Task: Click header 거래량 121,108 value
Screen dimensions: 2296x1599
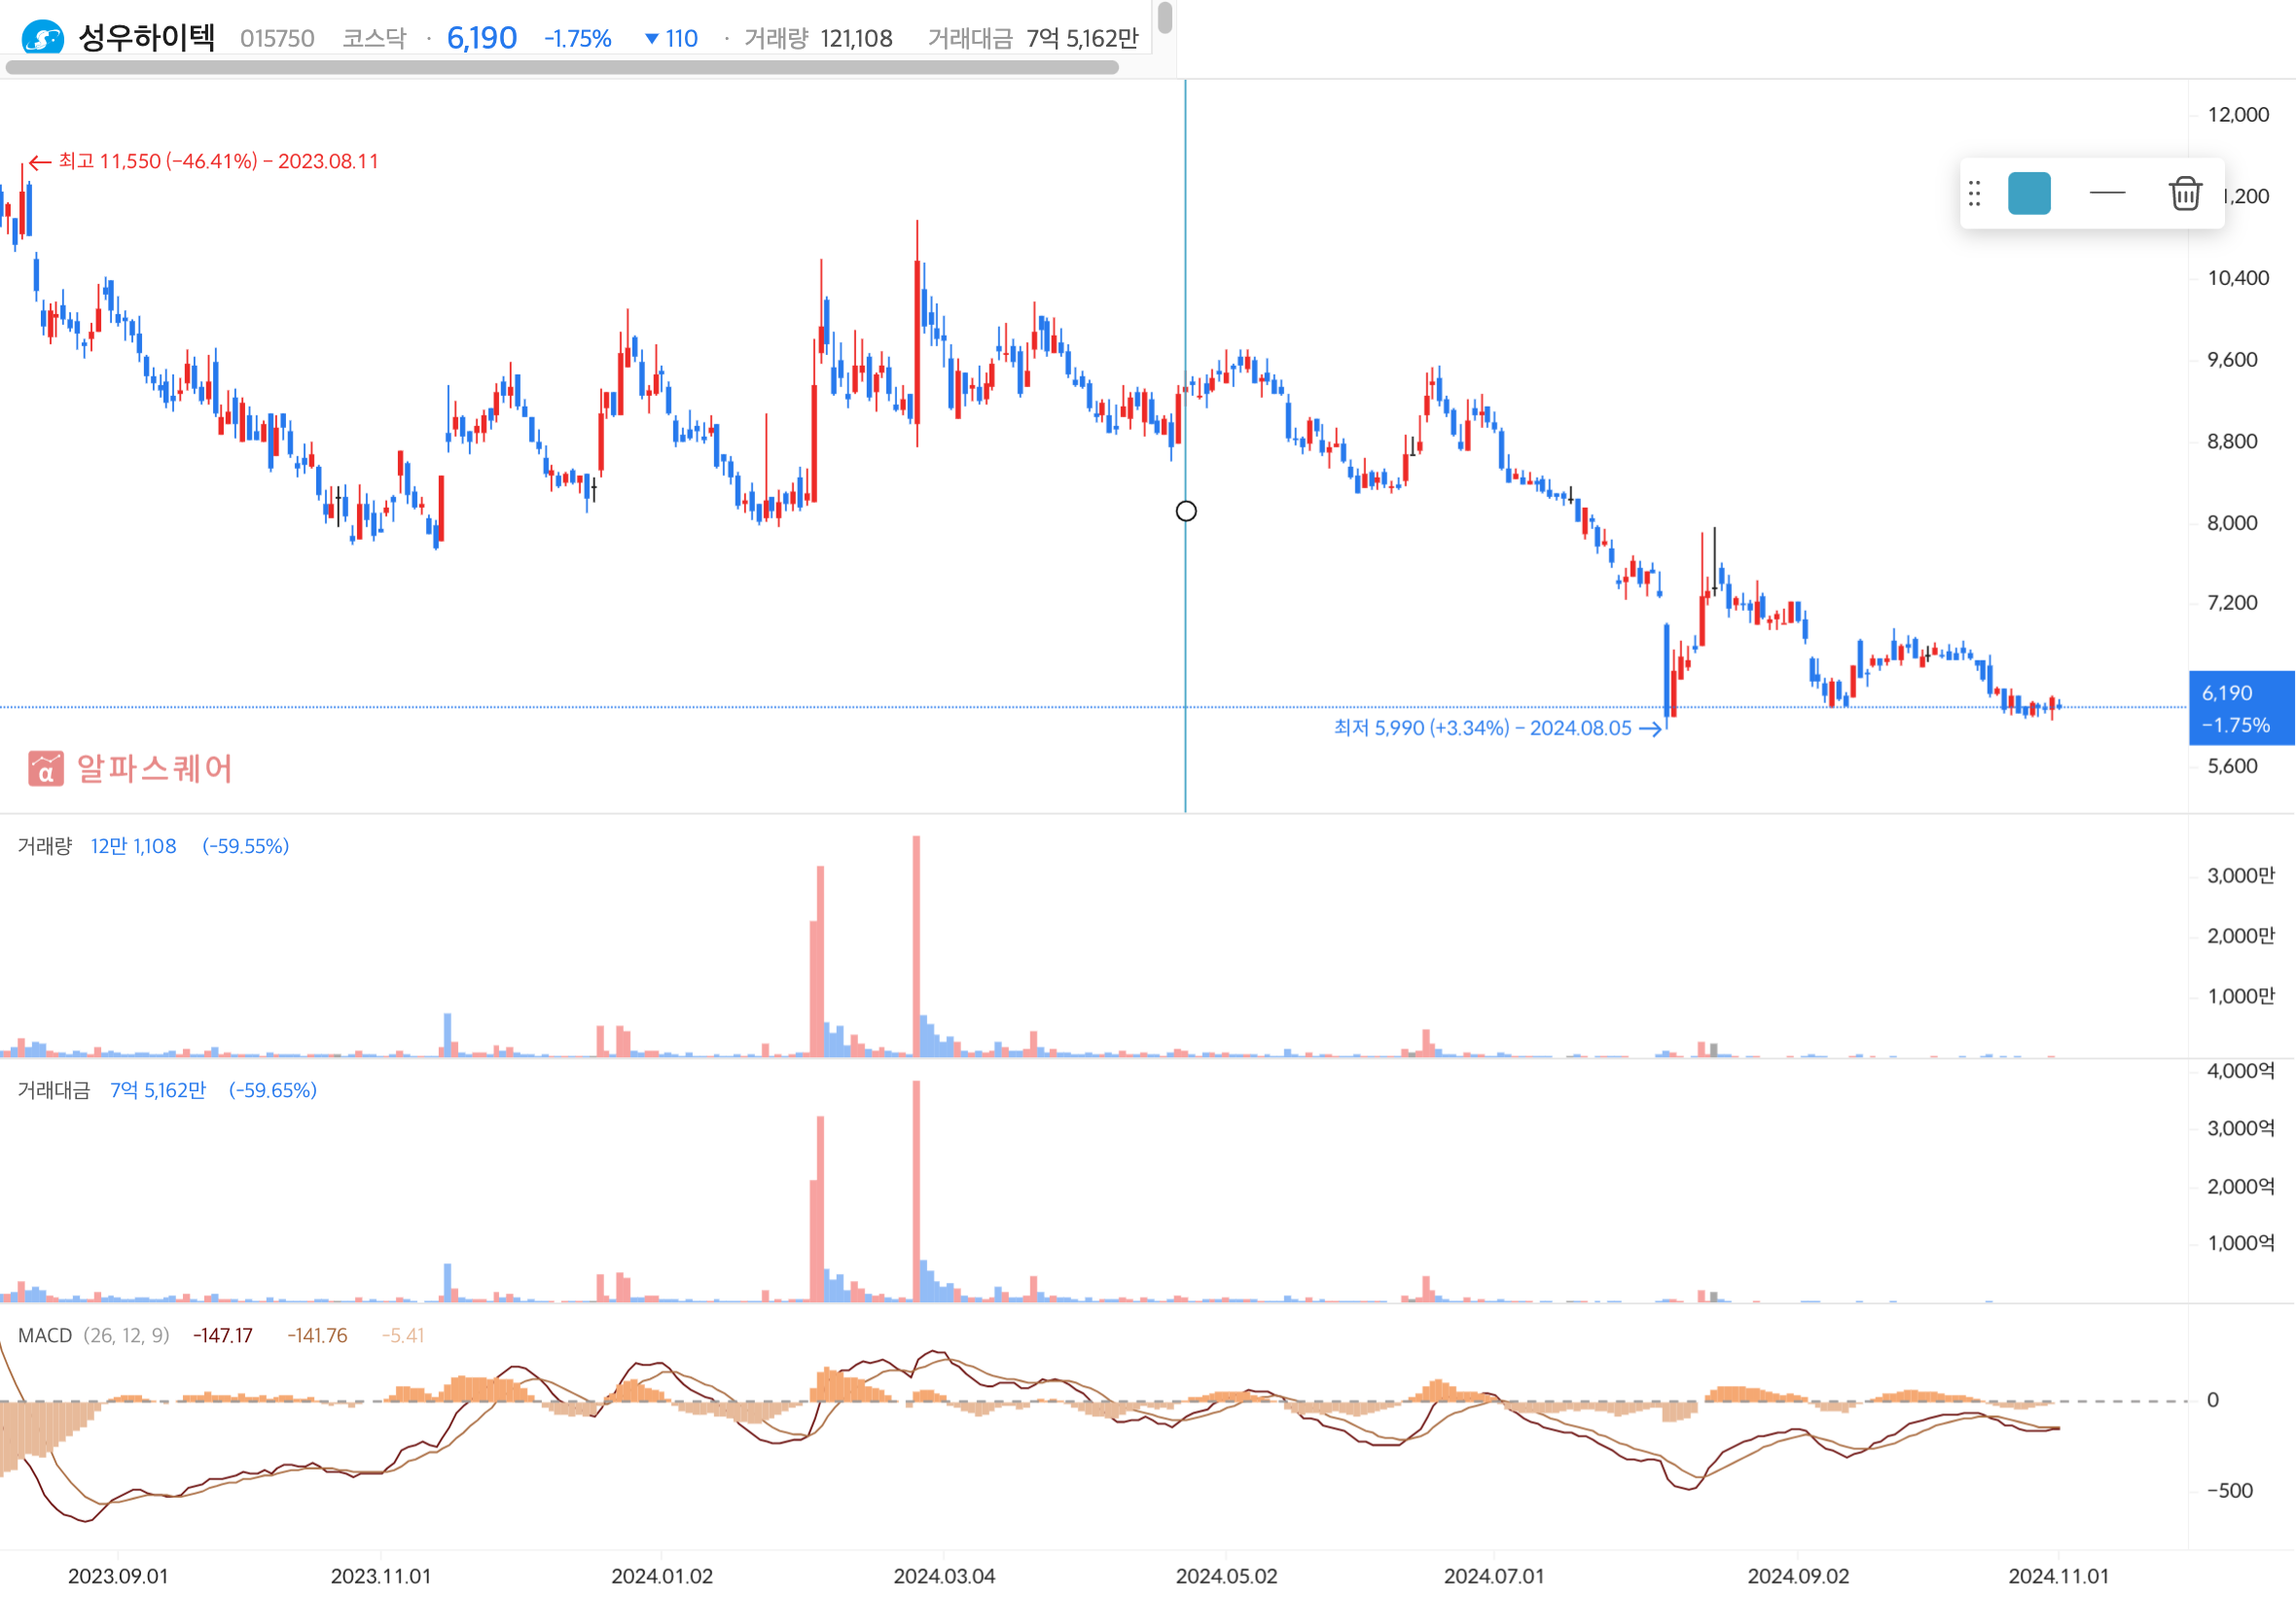Action: (x=856, y=38)
